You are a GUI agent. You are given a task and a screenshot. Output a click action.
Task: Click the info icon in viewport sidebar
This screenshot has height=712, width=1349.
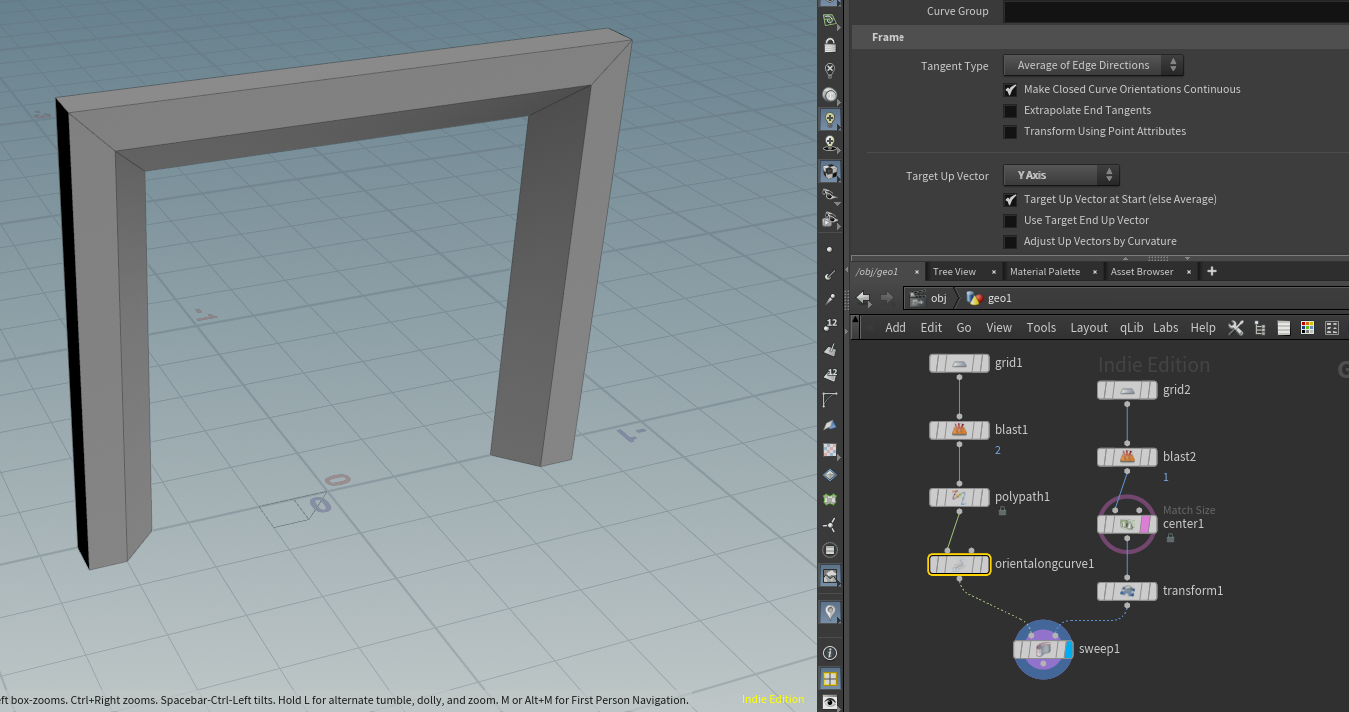[829, 653]
